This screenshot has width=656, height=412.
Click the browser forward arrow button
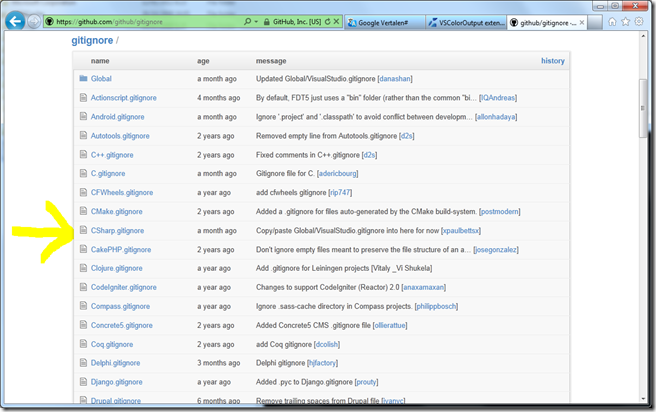click(34, 21)
